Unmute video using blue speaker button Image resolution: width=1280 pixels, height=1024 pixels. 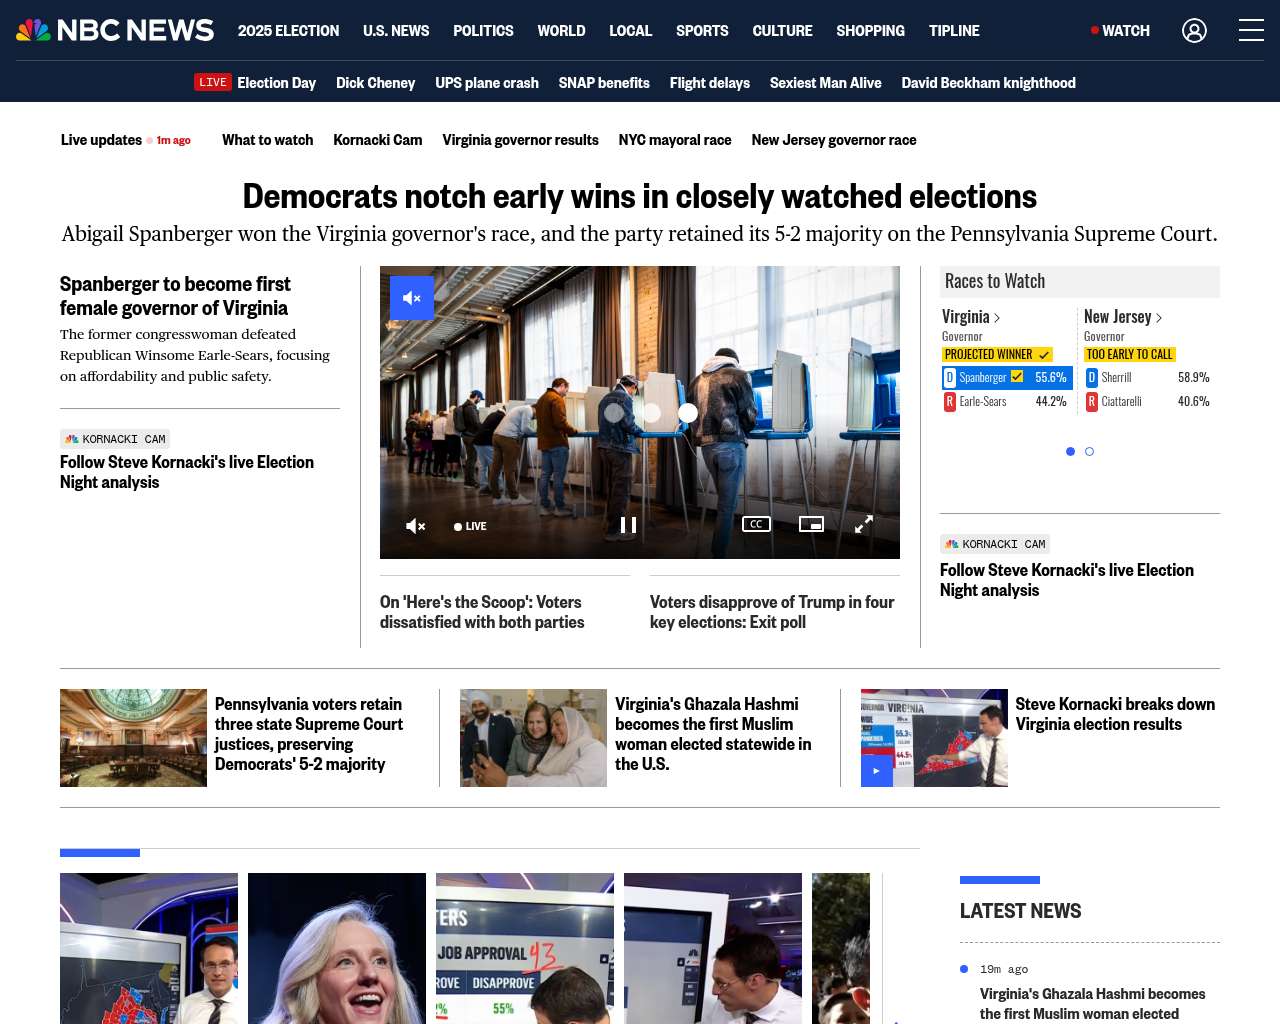(x=412, y=298)
